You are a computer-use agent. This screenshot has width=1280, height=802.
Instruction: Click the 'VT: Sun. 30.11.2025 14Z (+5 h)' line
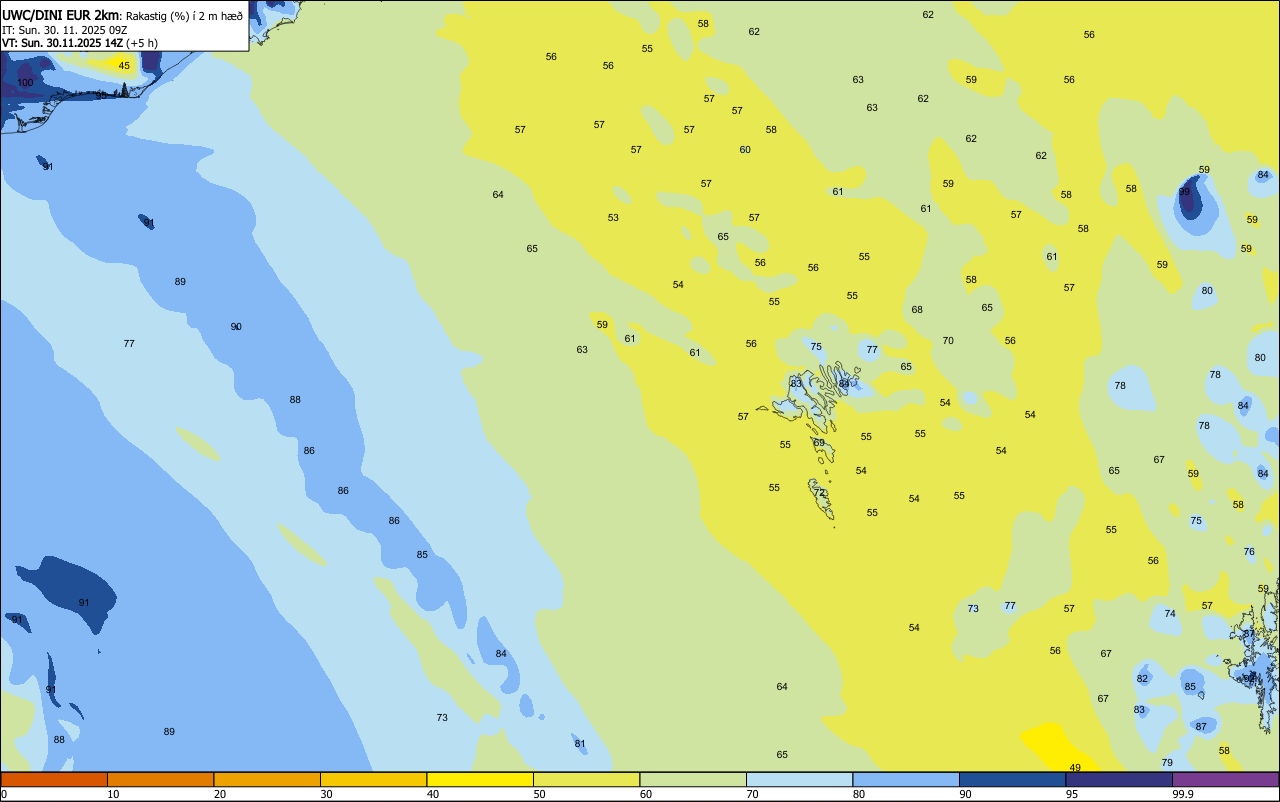[80, 43]
